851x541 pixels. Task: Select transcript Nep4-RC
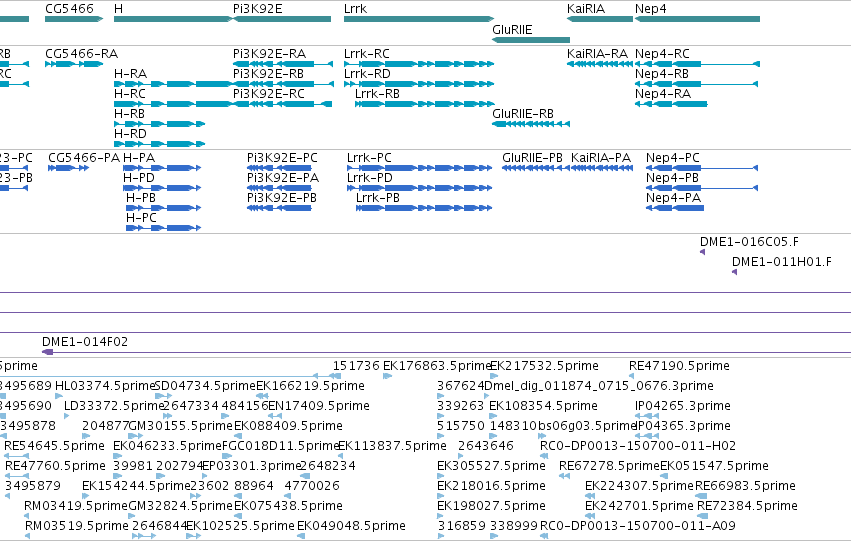[x=697, y=64]
